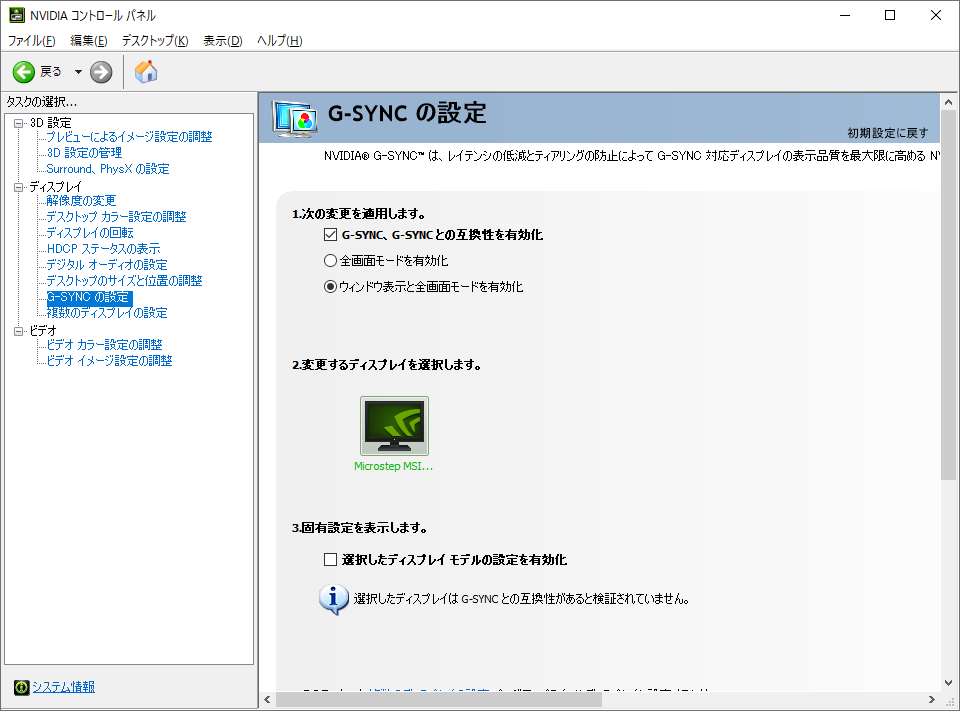Click the ビデオ category label
The image size is (960, 711).
(x=43, y=331)
